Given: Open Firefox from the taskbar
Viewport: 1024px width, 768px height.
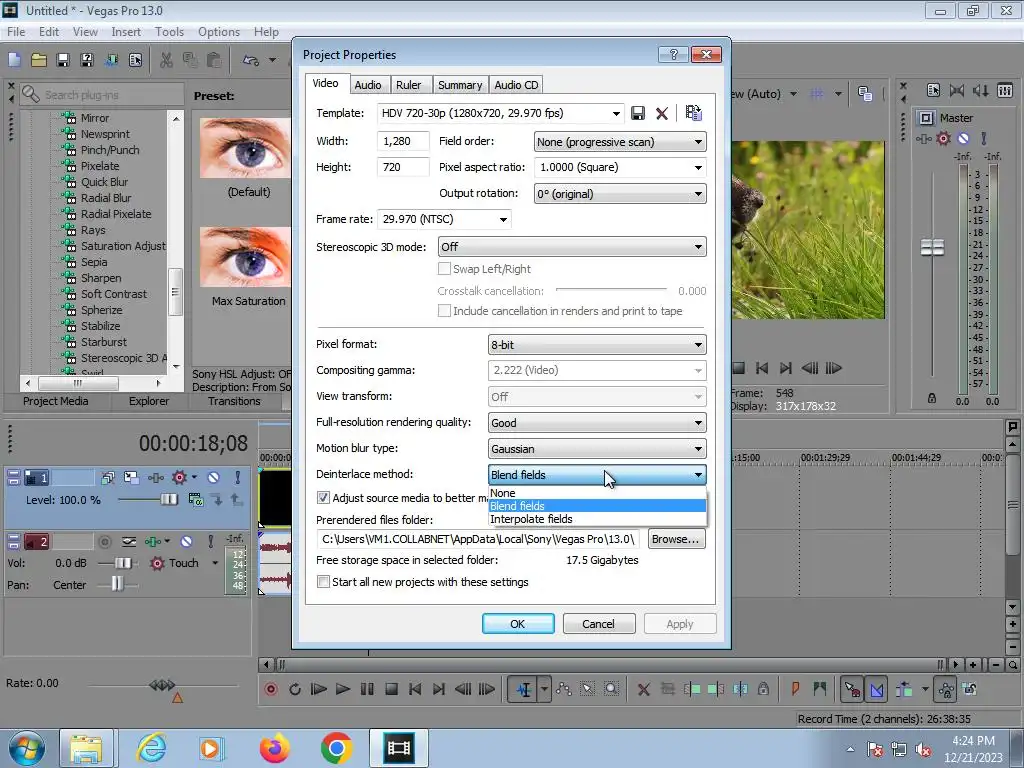Looking at the screenshot, I should pyautogui.click(x=274, y=748).
